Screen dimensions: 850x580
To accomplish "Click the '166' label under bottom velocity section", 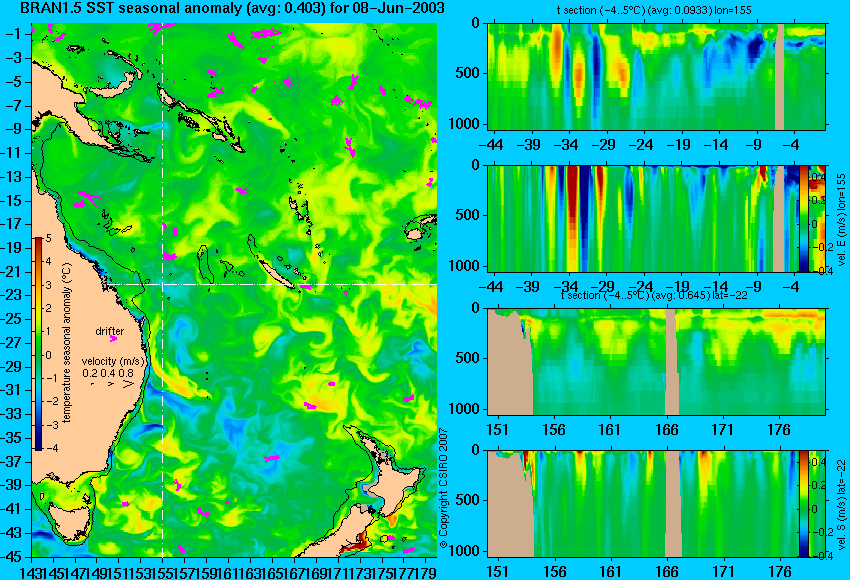I will click(667, 572).
